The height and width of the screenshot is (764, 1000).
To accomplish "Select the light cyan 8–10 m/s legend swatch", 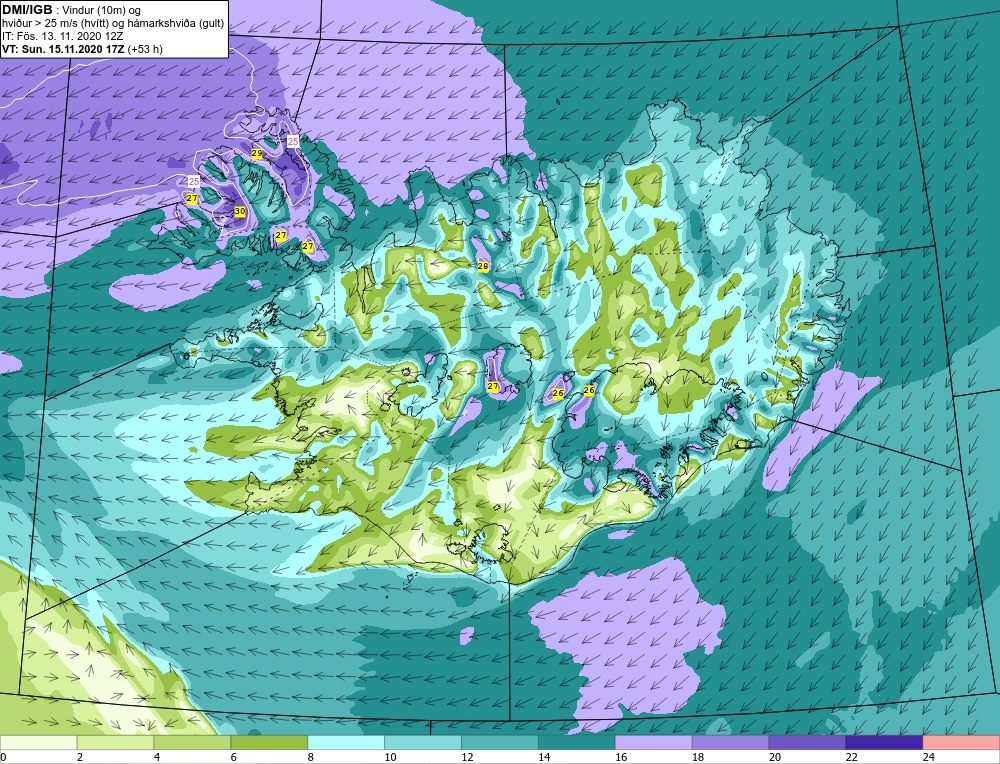I will (346, 743).
